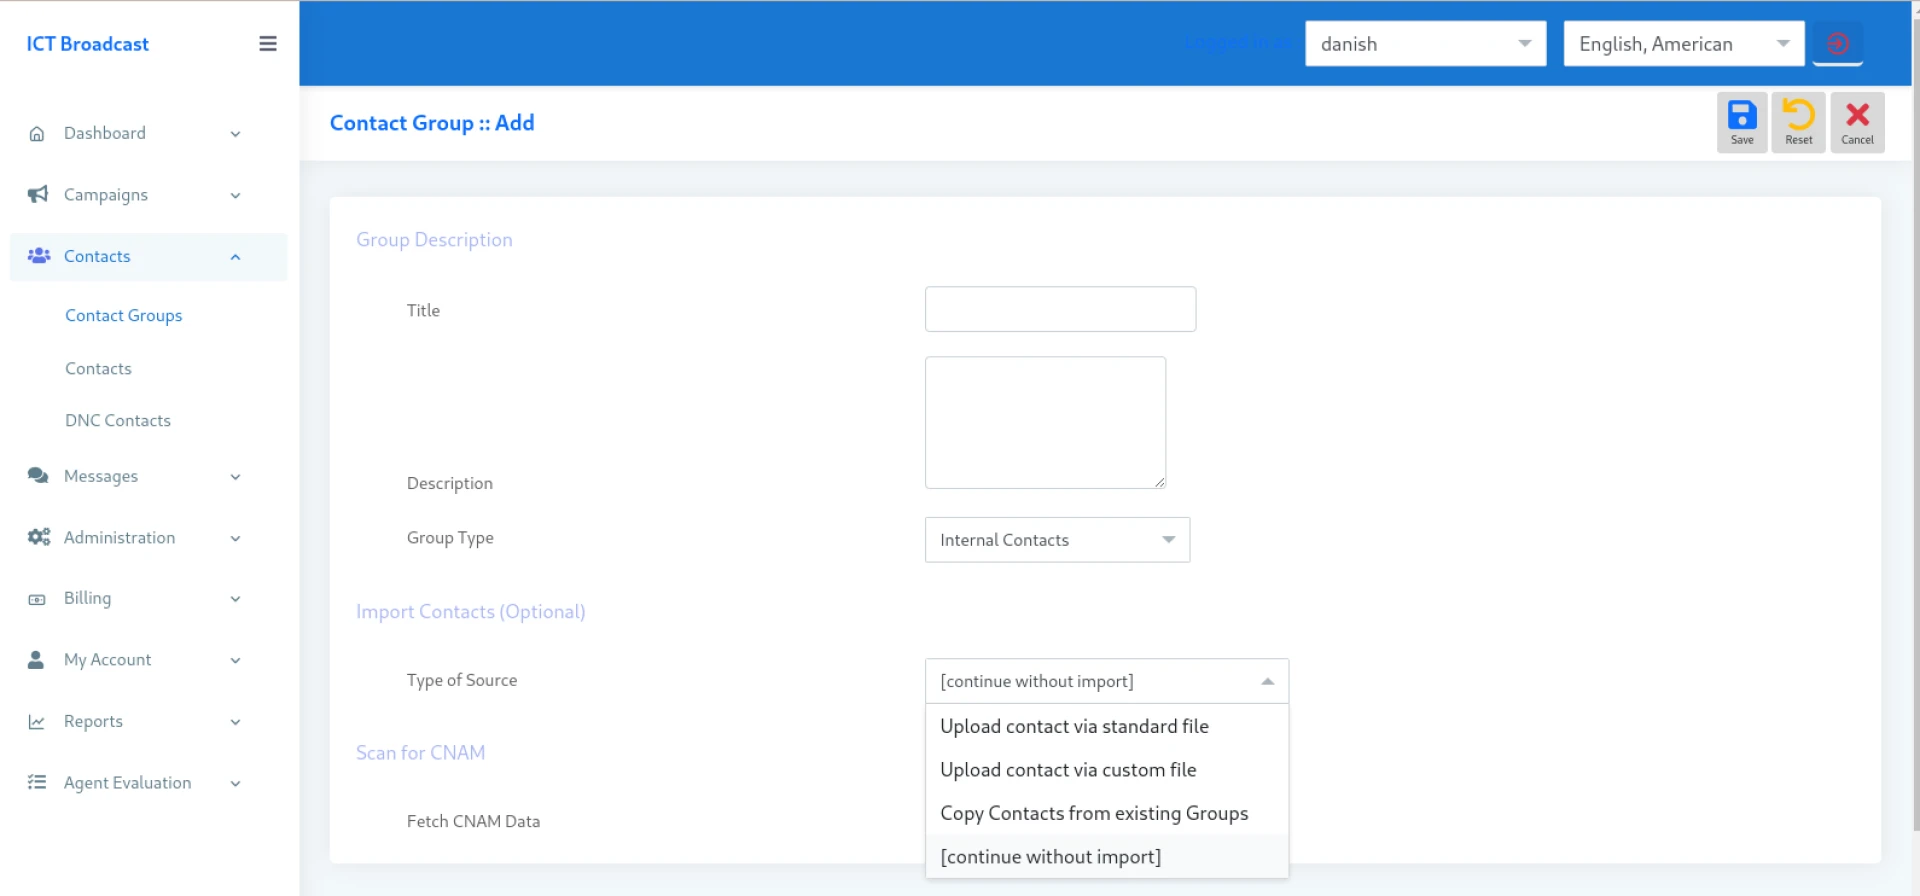Click the Reports chart icon
Image resolution: width=1920 pixels, height=896 pixels.
(37, 722)
